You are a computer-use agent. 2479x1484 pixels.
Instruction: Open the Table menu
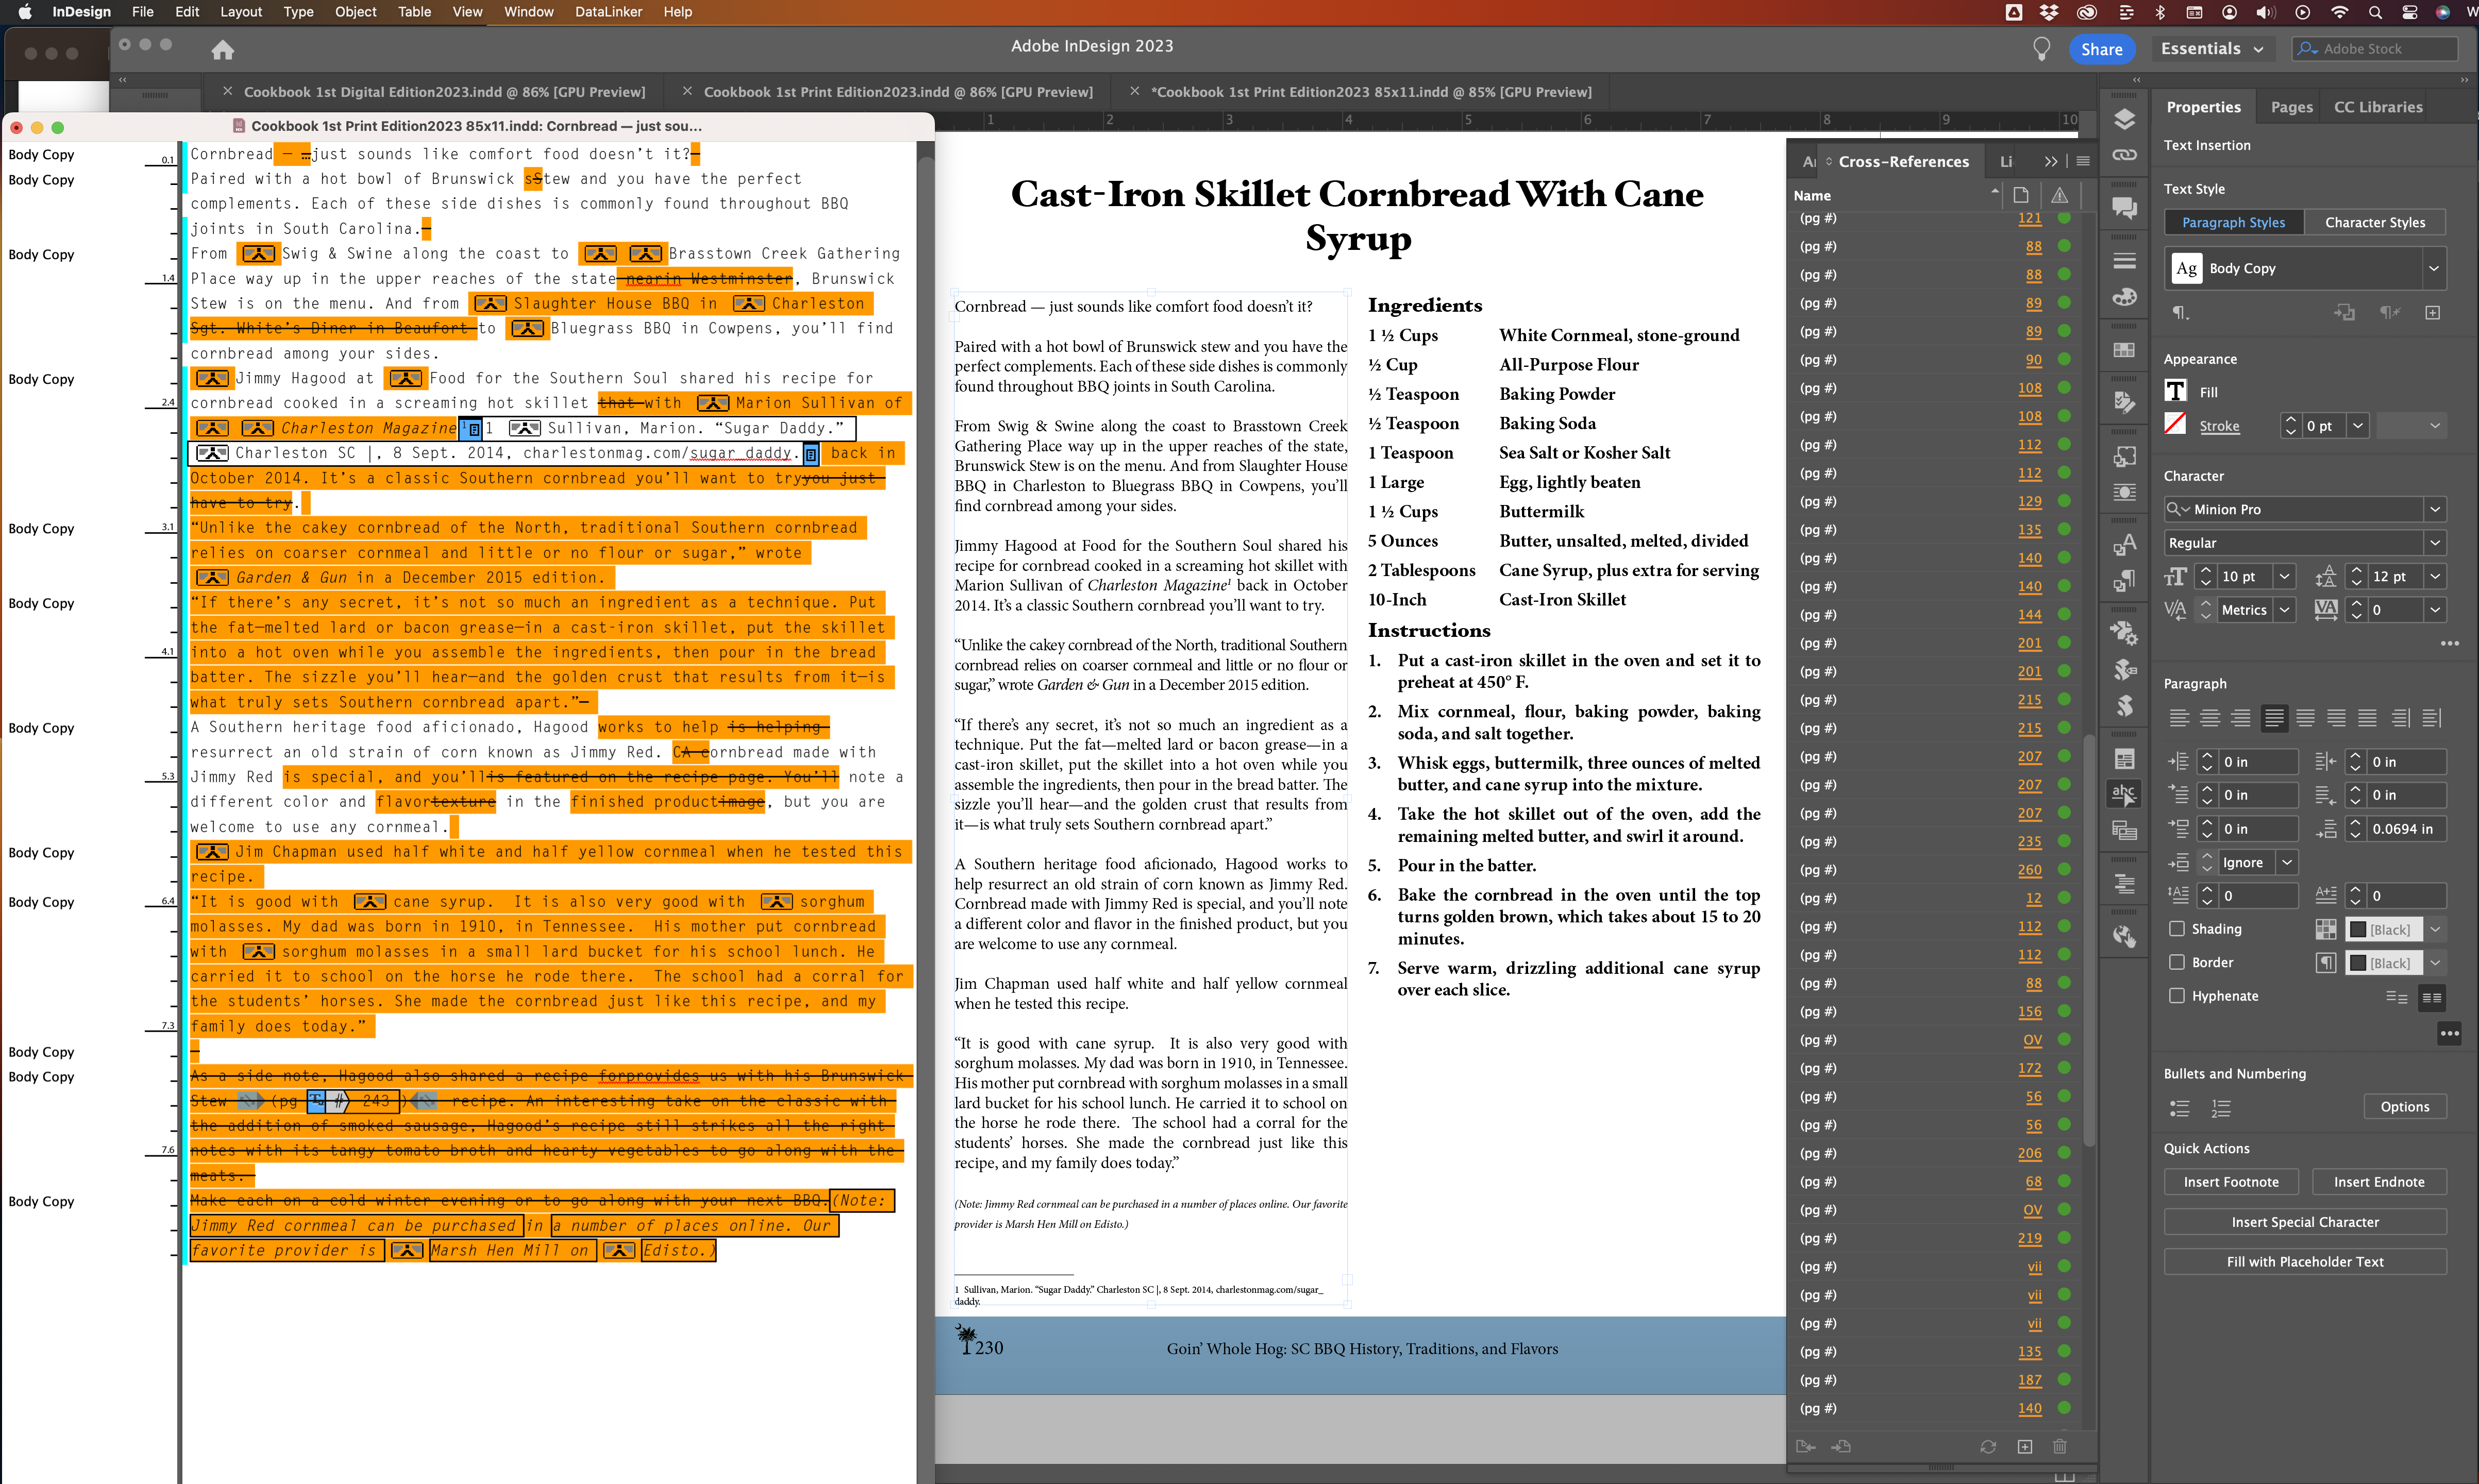coord(414,12)
